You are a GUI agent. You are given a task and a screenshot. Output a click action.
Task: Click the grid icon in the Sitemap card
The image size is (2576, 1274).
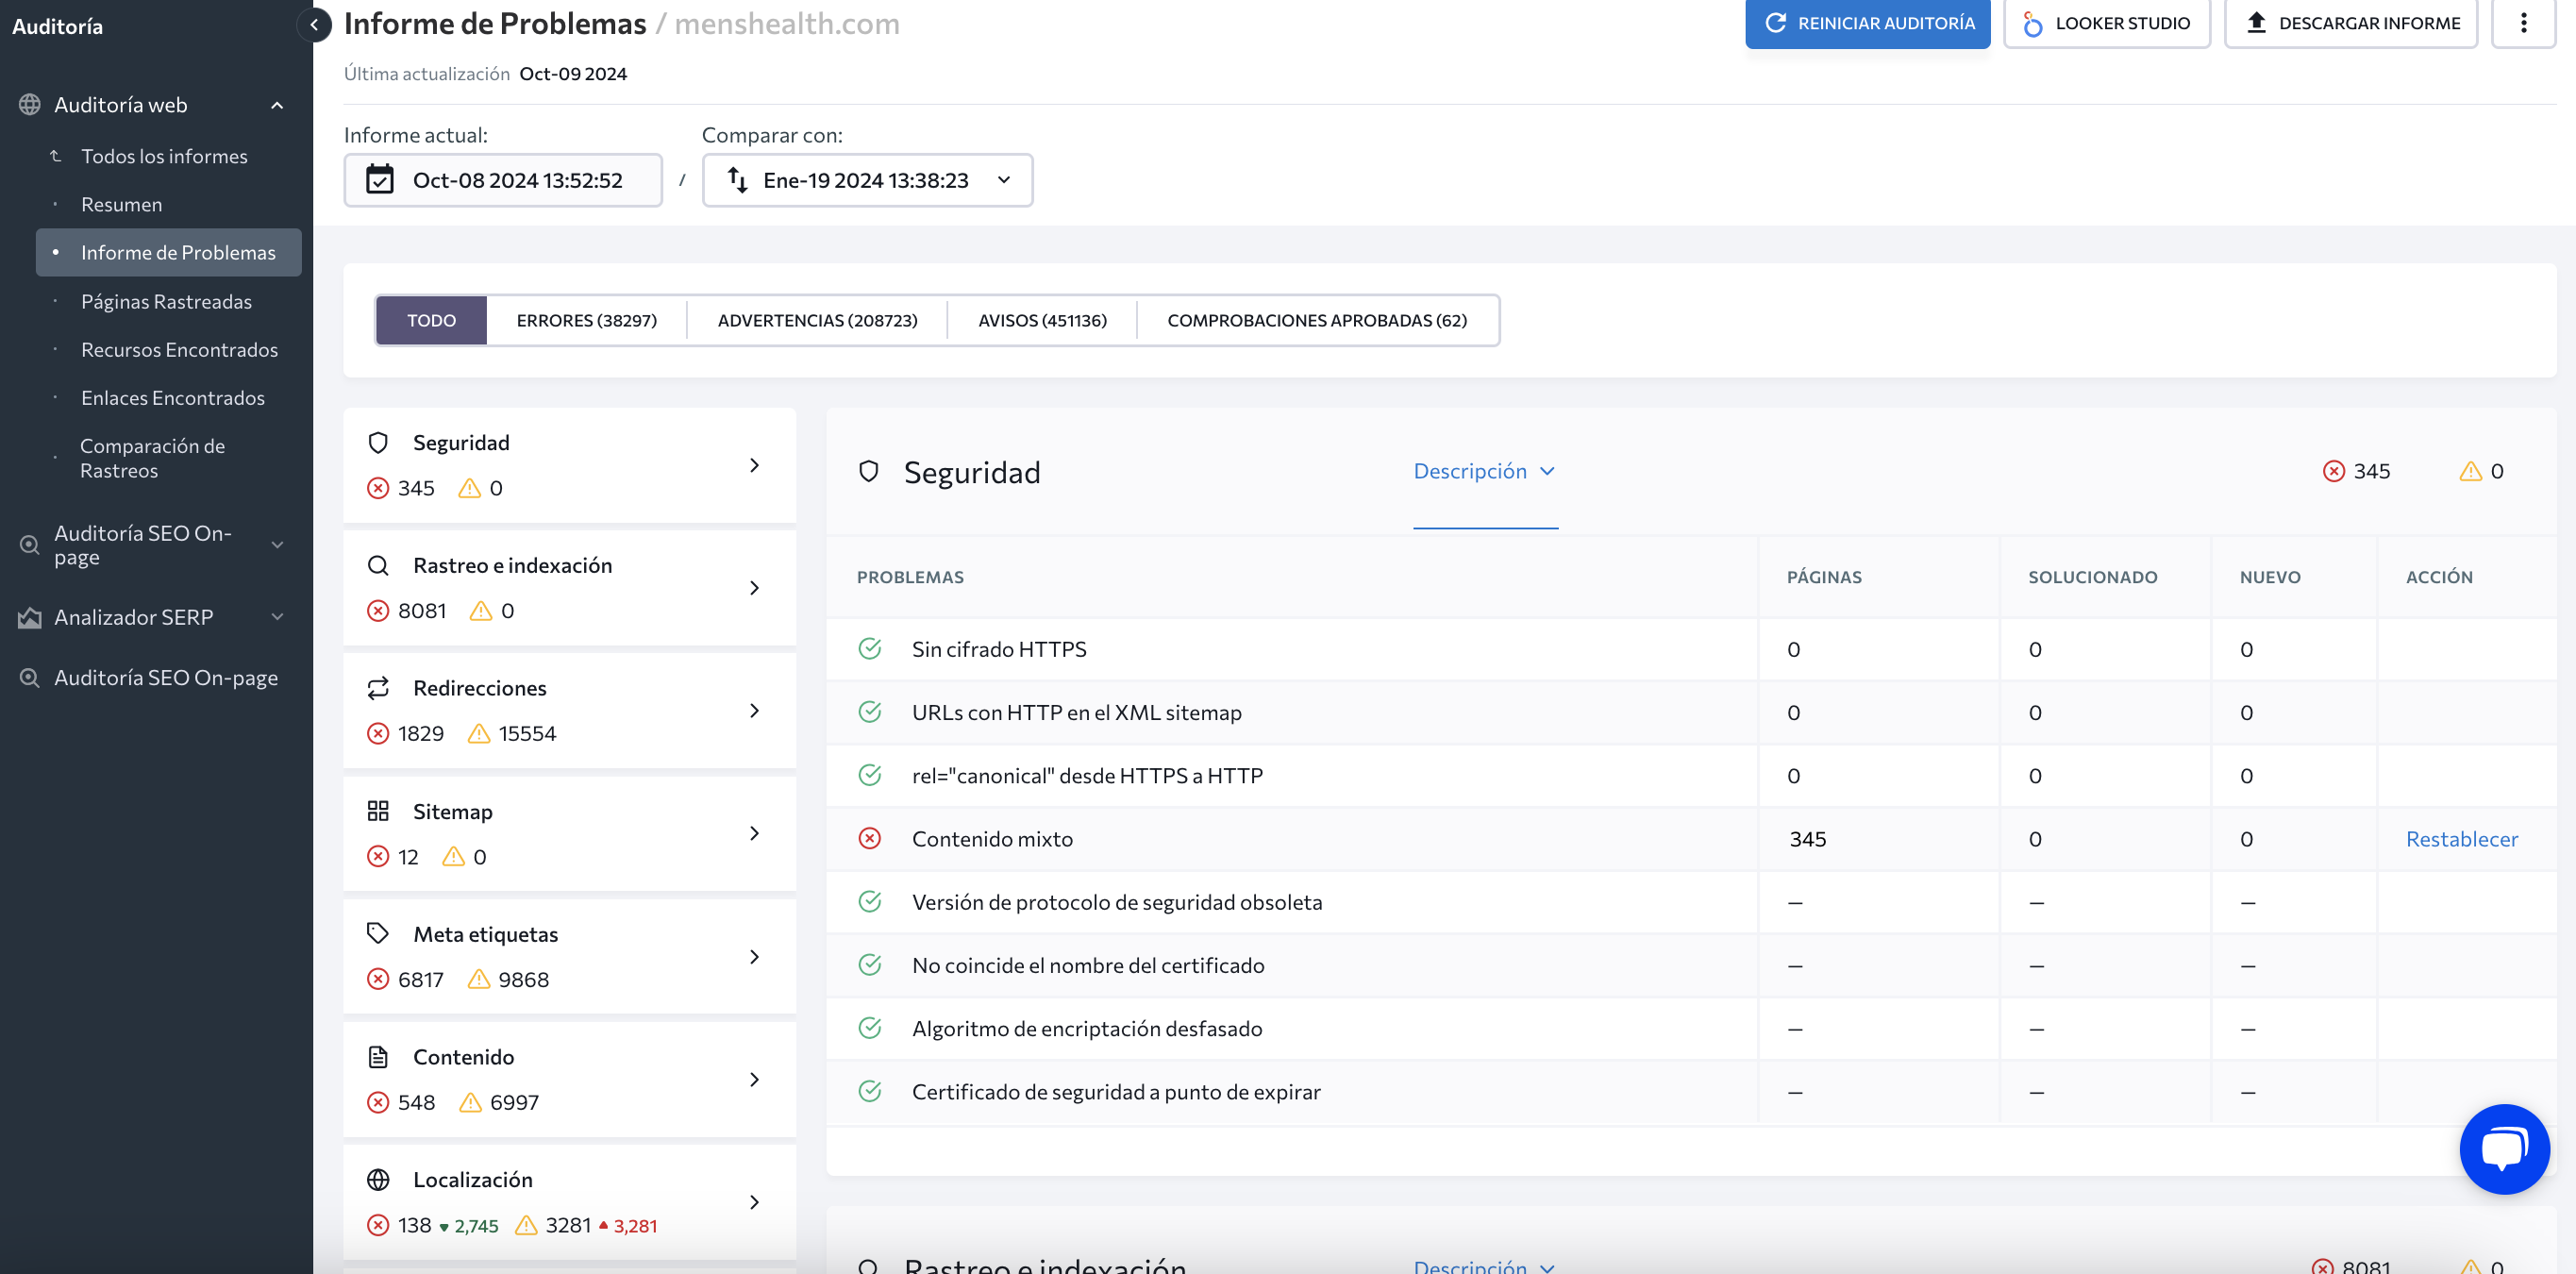(378, 811)
